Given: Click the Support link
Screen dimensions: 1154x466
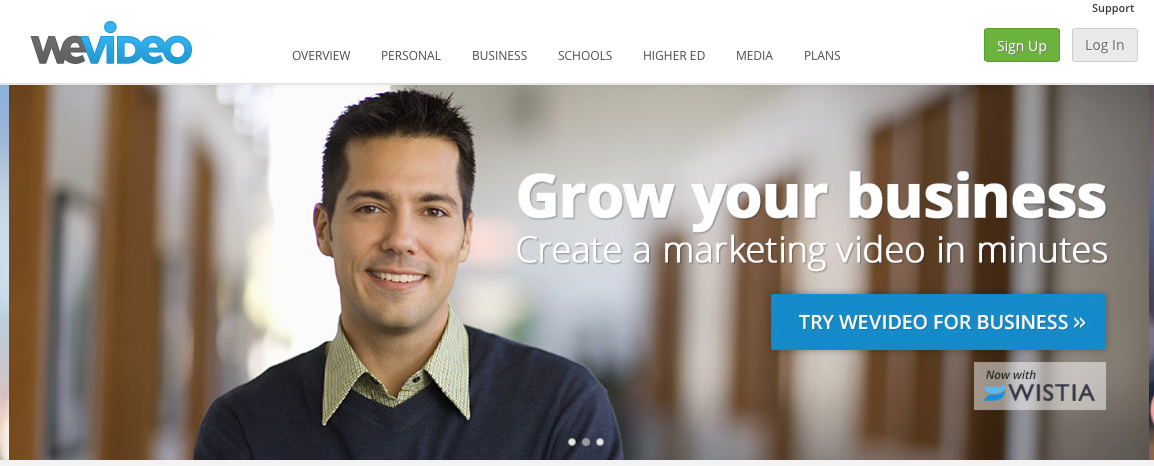Looking at the screenshot, I should point(1113,9).
